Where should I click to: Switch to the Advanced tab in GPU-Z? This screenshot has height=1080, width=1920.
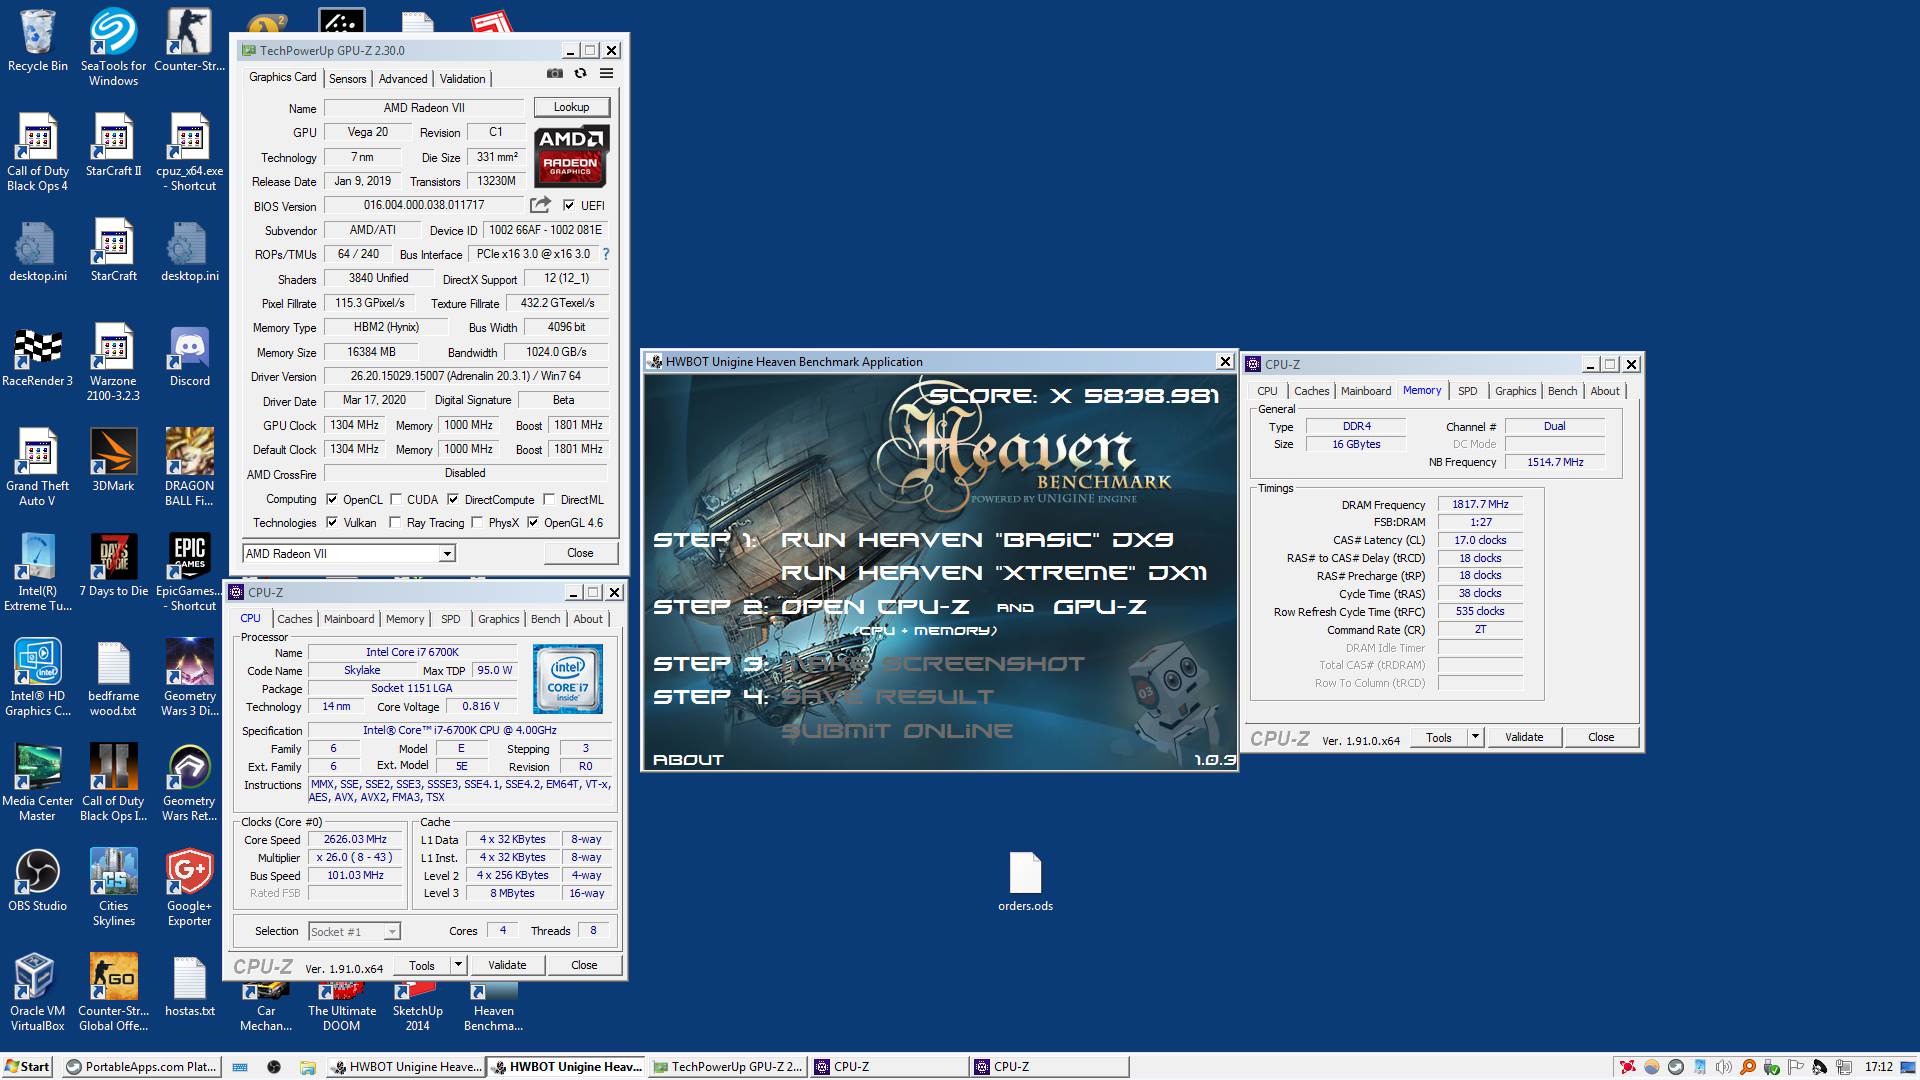(403, 79)
